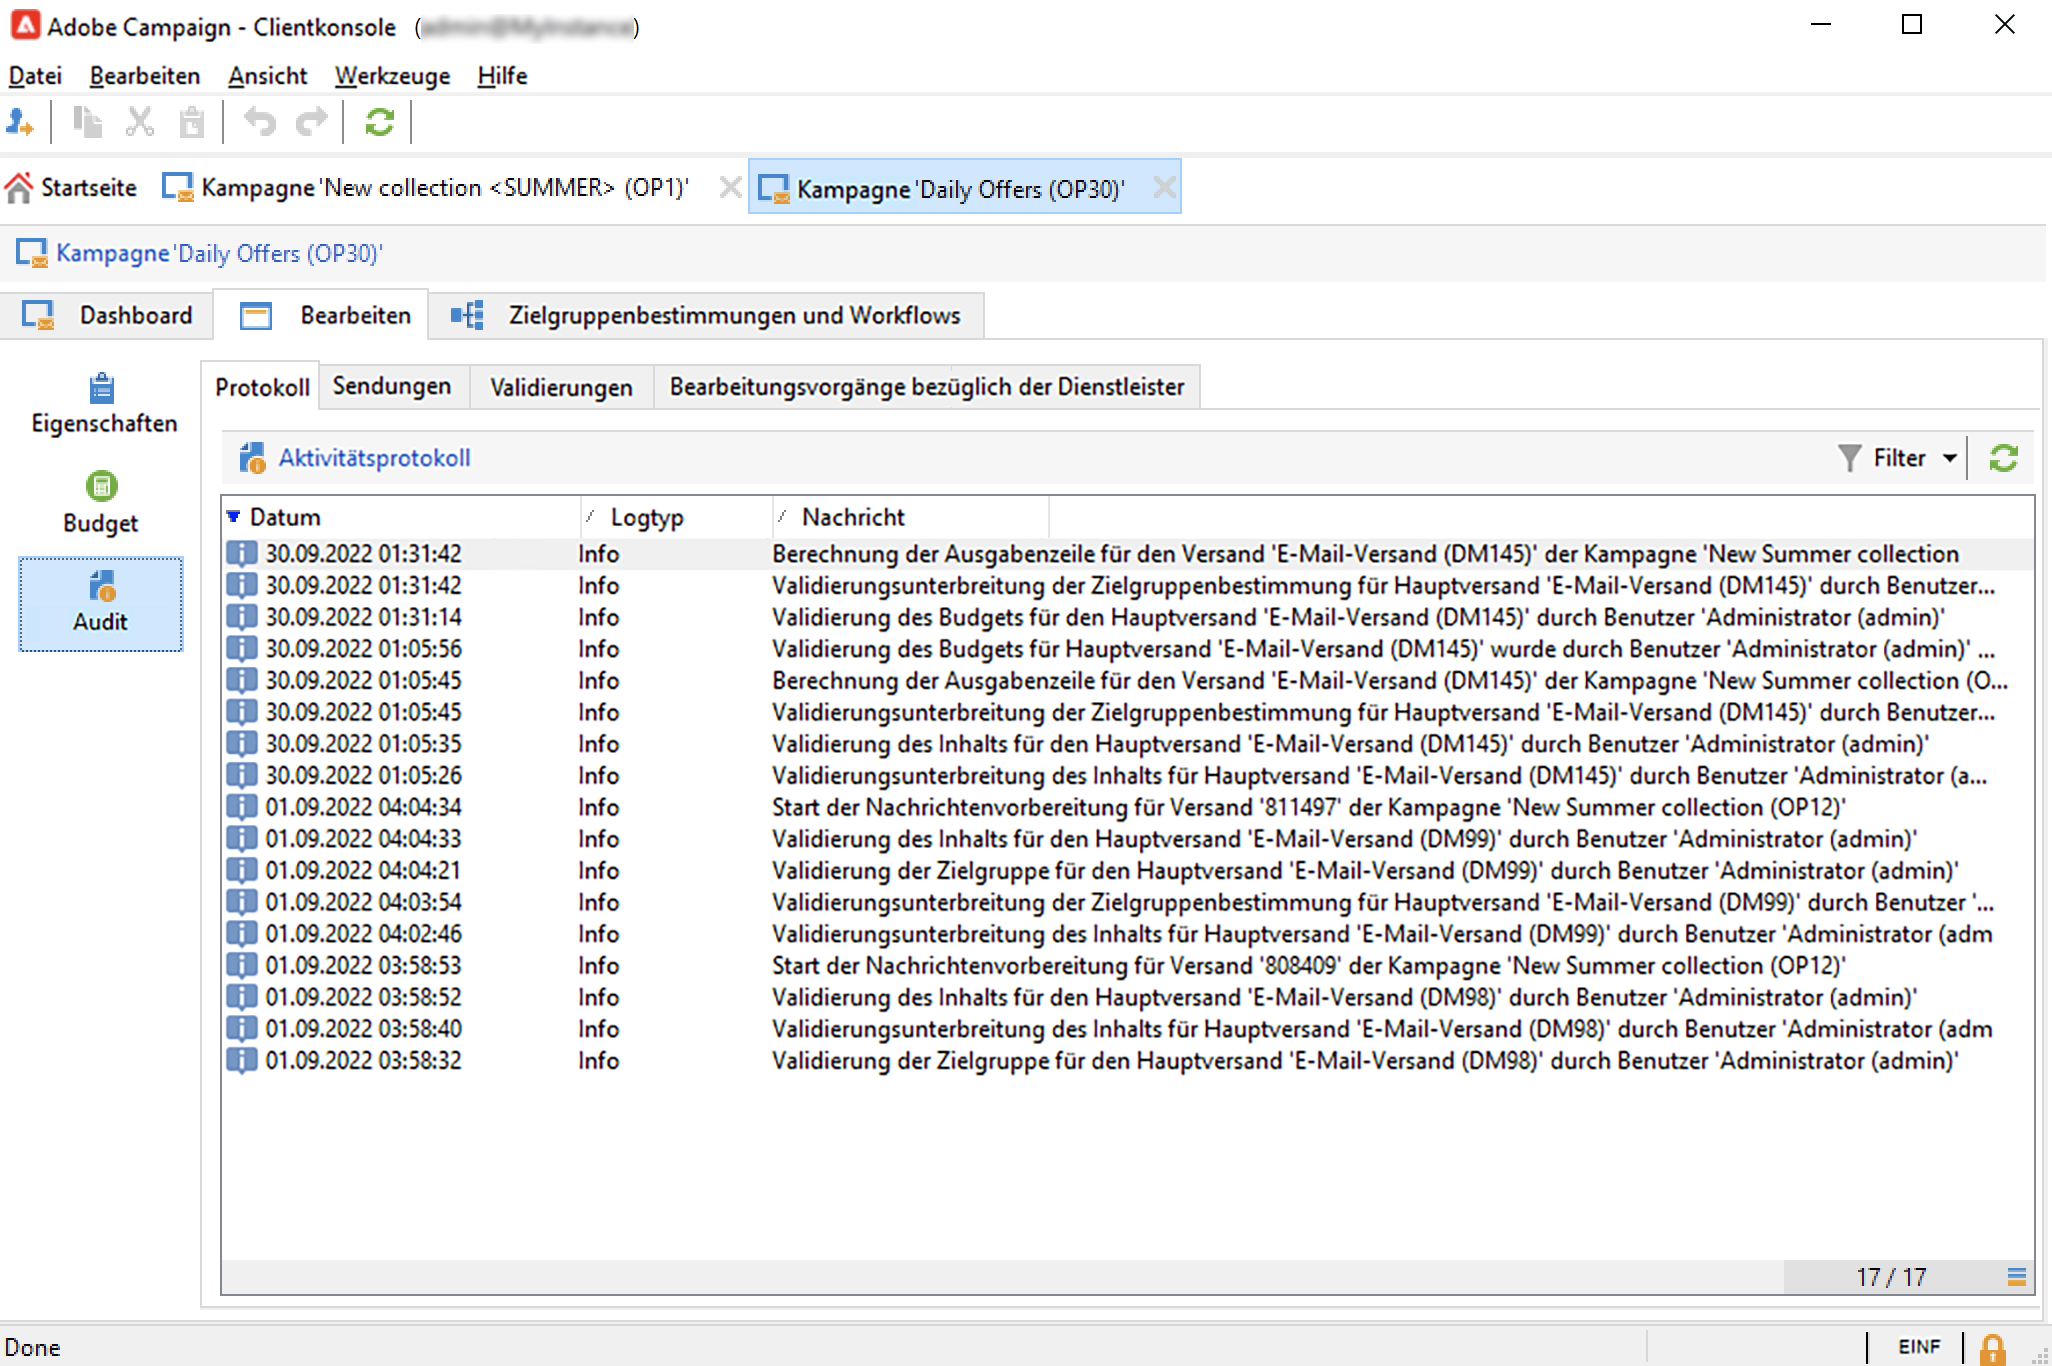This screenshot has height=1366, width=2052.
Task: Click the redo arrow in toolbar
Action: [312, 123]
